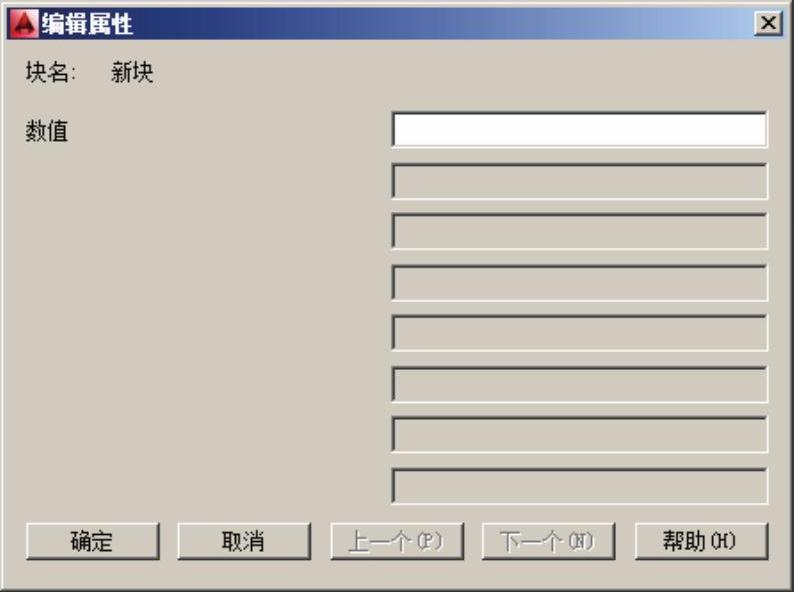Click the 块名 label
Screen dimensions: 794x592
[x=51, y=72]
